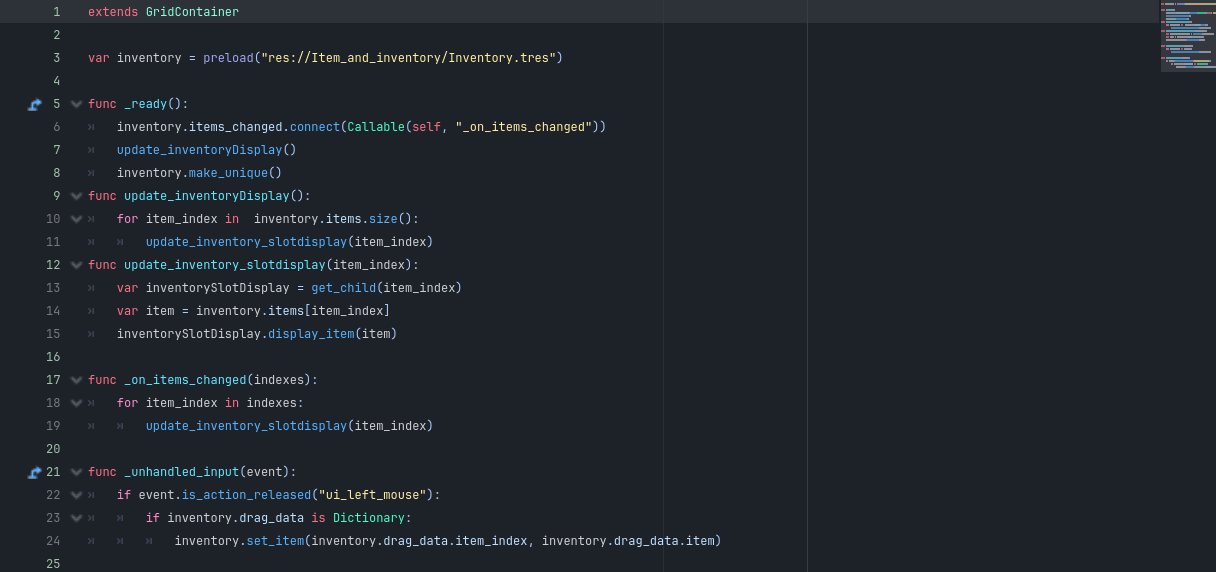Click the display_item method call
The width and height of the screenshot is (1216, 572).
click(311, 334)
